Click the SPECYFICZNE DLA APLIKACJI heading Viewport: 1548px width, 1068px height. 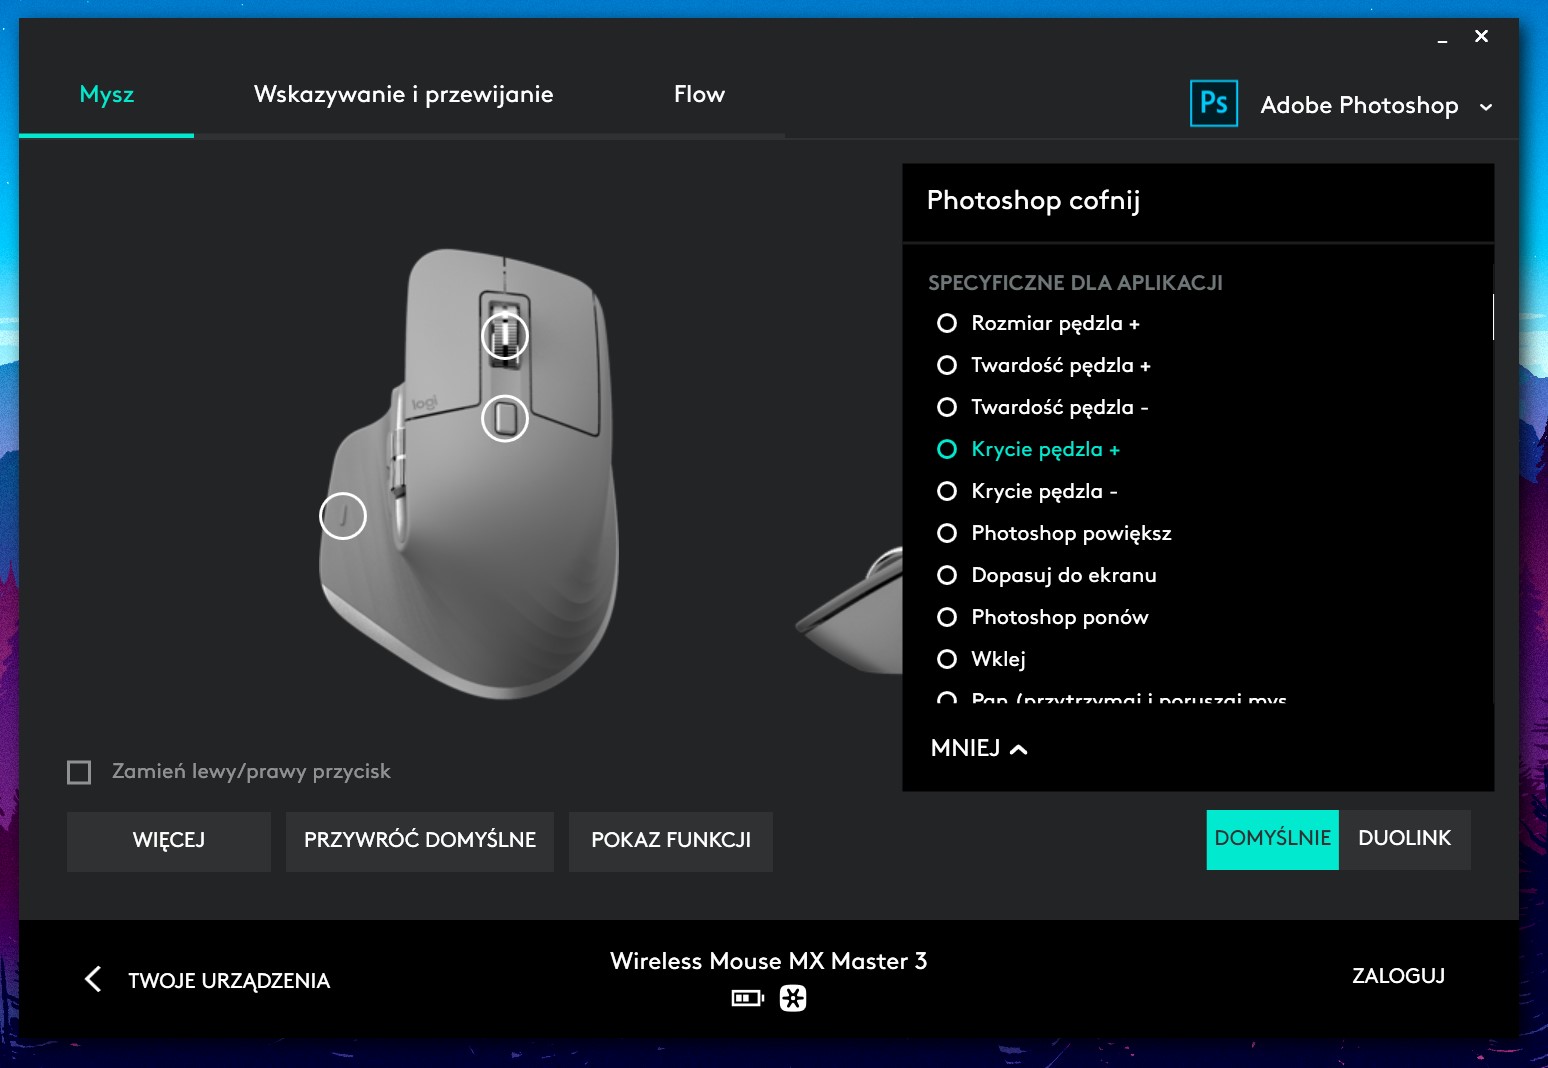1075,283
